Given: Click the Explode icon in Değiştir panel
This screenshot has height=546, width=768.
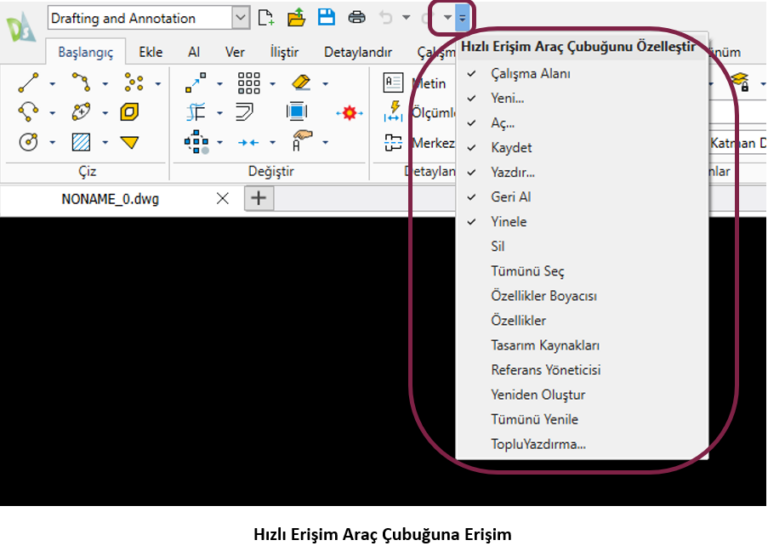Looking at the screenshot, I should [x=349, y=113].
